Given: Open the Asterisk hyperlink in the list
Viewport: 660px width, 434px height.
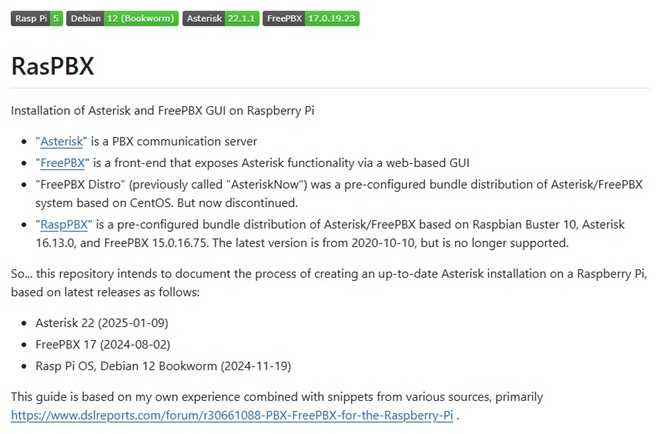Looking at the screenshot, I should (x=62, y=141).
